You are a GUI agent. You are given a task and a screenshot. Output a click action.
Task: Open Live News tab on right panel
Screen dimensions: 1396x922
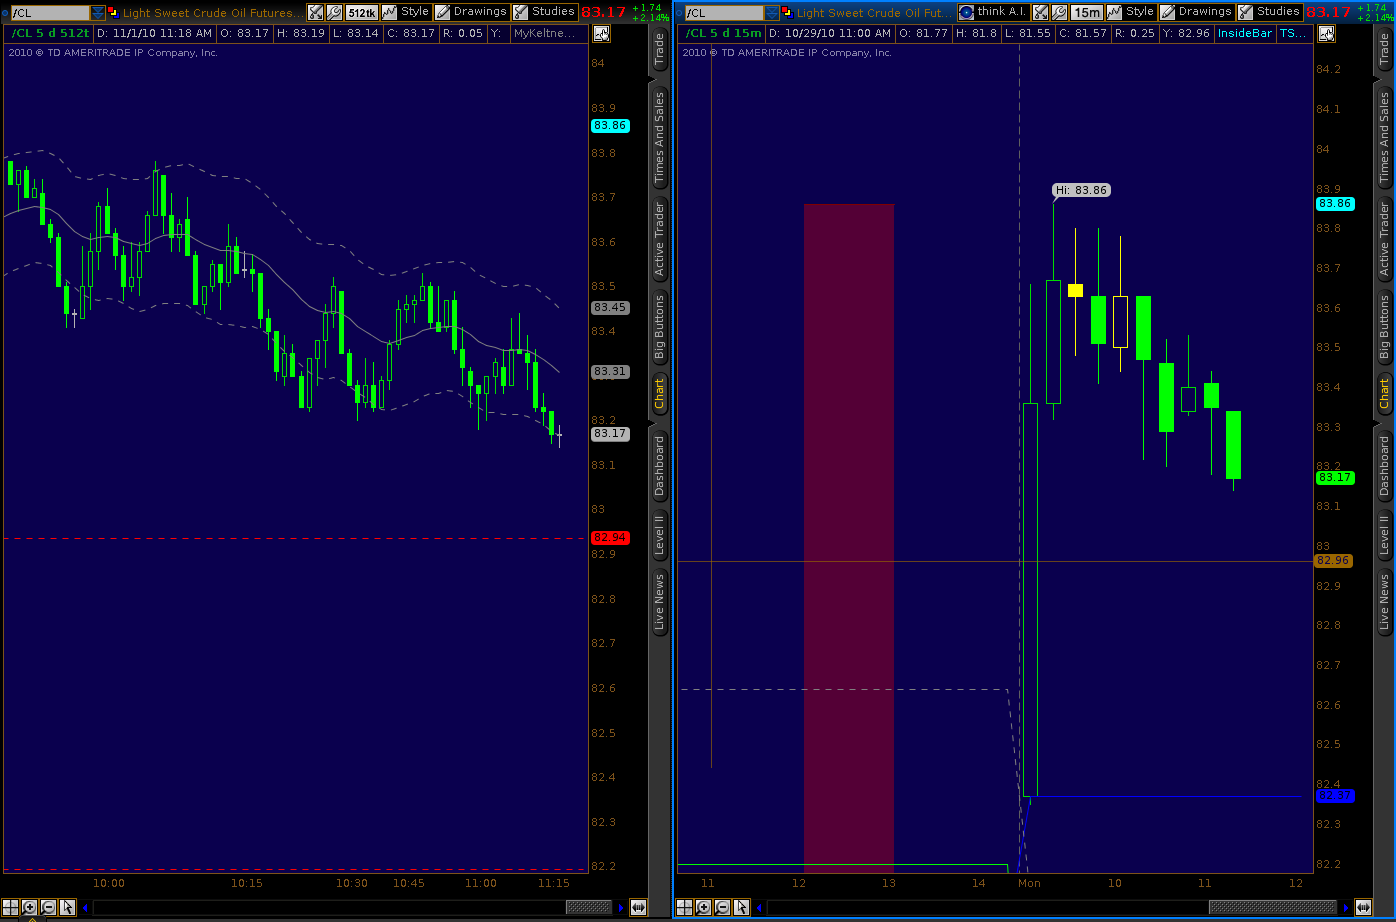tap(1384, 602)
